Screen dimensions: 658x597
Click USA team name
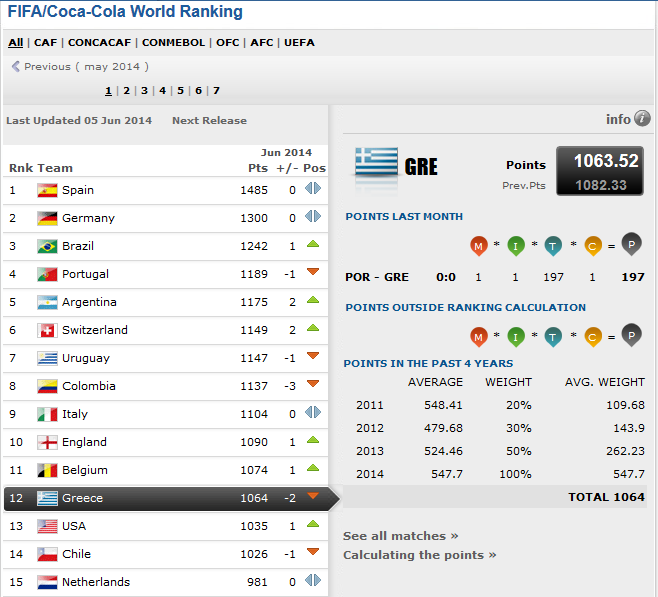74,526
